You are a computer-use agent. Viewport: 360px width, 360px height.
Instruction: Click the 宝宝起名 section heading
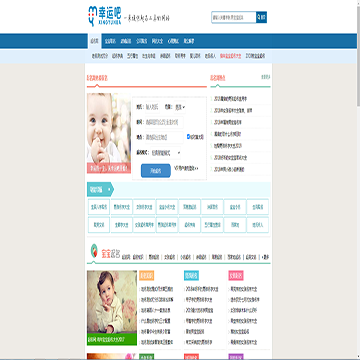(x=110, y=254)
